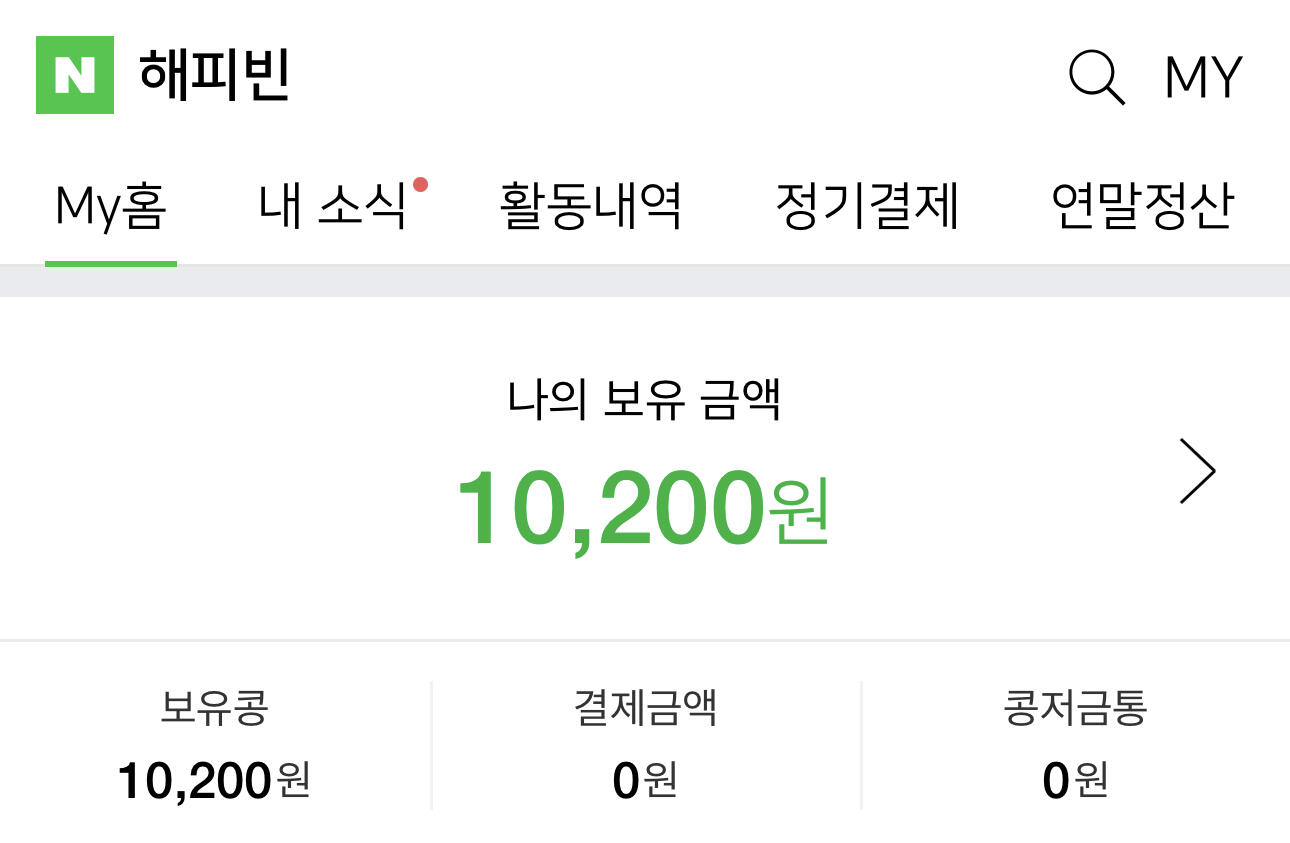Open the 결제금액 label
The height and width of the screenshot is (843, 1290).
(645, 708)
